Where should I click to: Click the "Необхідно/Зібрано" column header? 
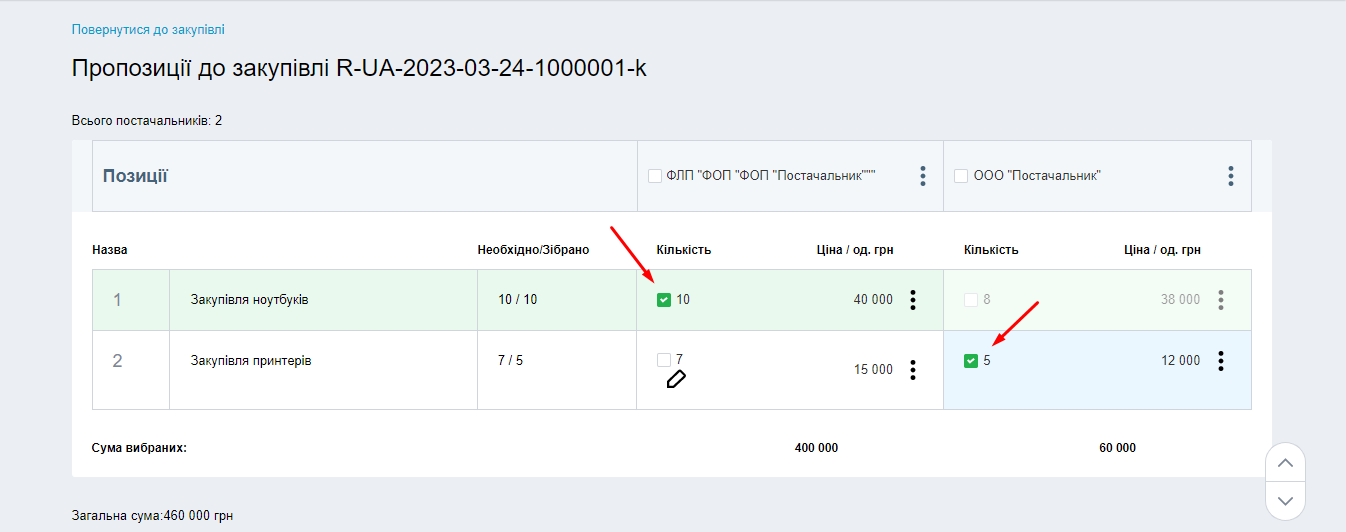point(533,250)
